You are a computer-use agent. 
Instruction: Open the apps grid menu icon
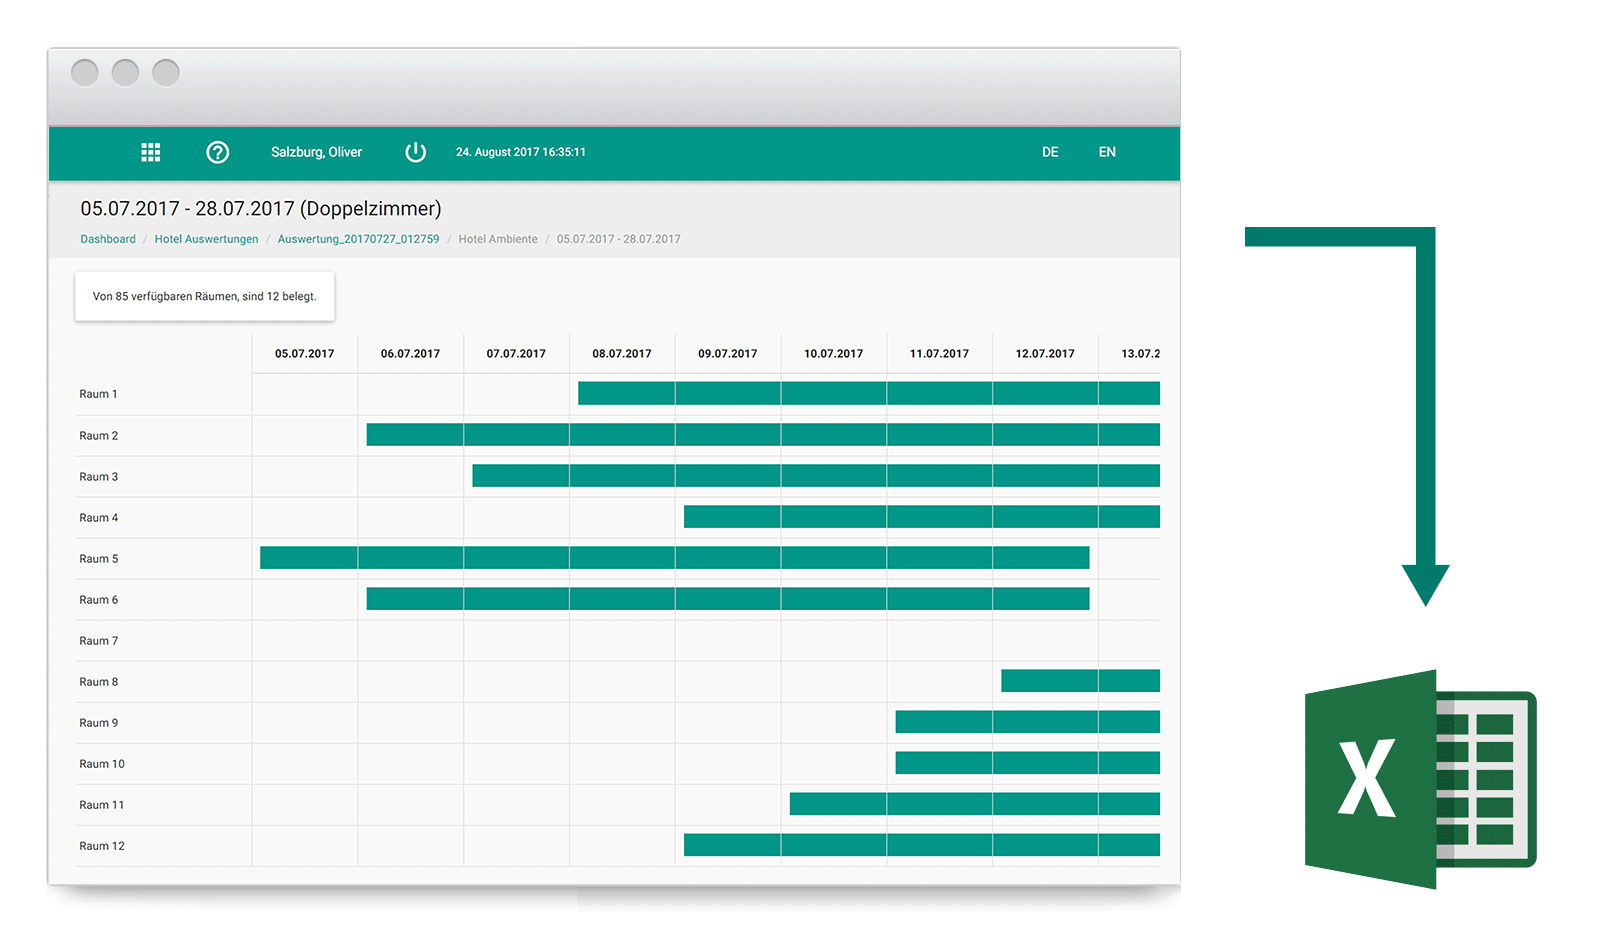tap(150, 152)
